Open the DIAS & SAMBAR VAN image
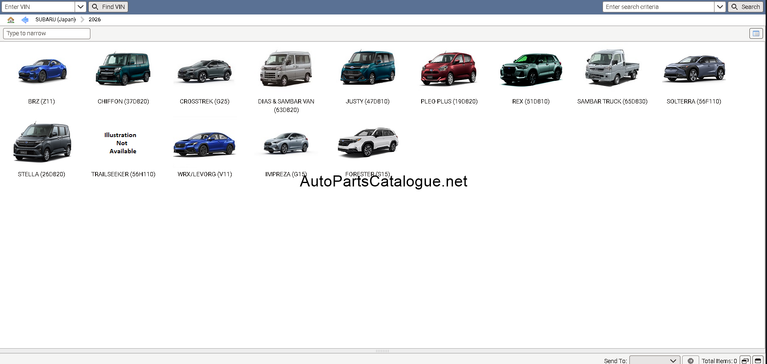767x364 pixels. click(x=286, y=68)
